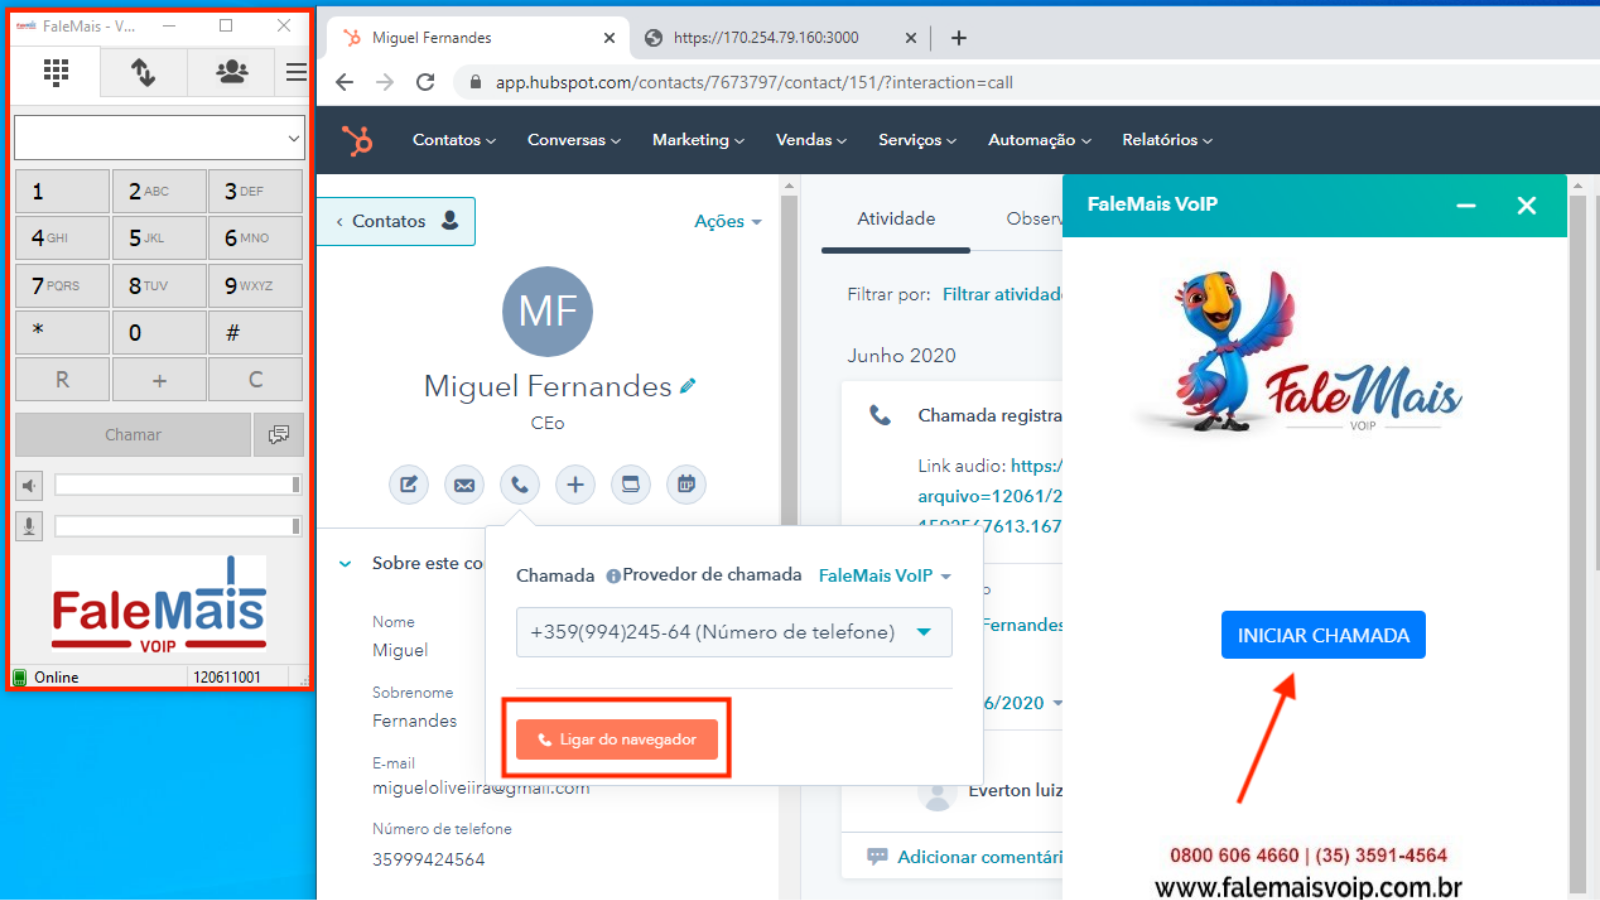Open the Conversas navigation menu
Screen dimensions: 1600x900
point(574,140)
